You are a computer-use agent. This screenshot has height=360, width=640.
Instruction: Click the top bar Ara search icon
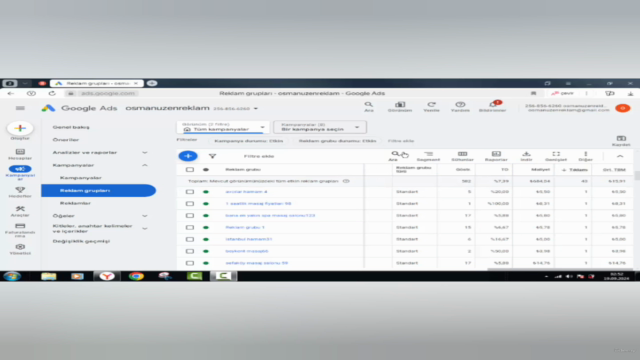369,105
